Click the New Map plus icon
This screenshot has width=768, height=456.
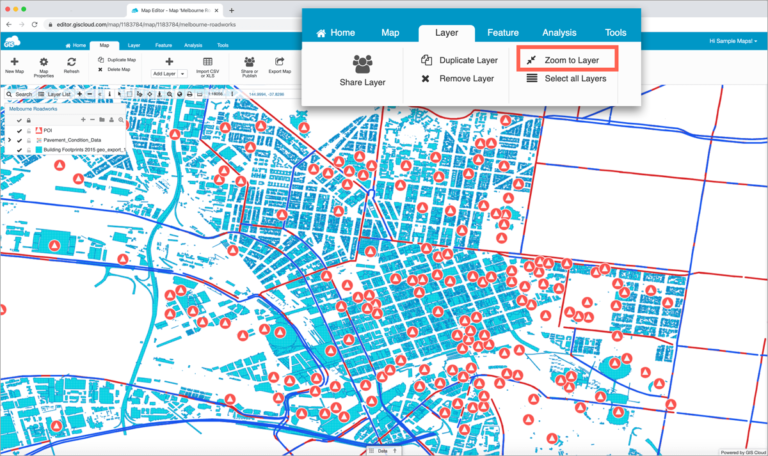14,62
